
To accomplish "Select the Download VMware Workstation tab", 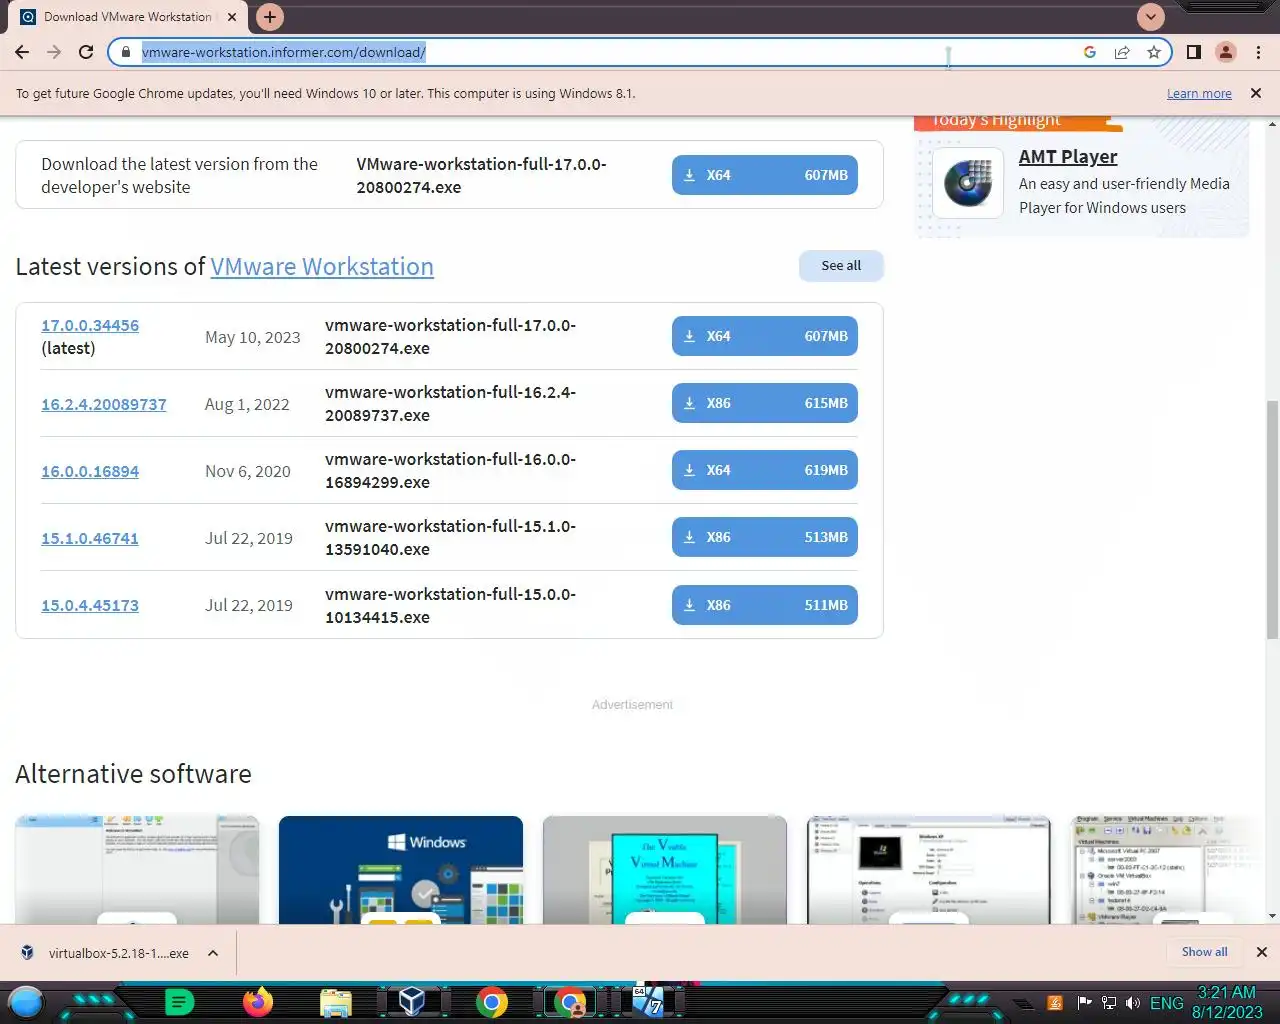I will (128, 17).
